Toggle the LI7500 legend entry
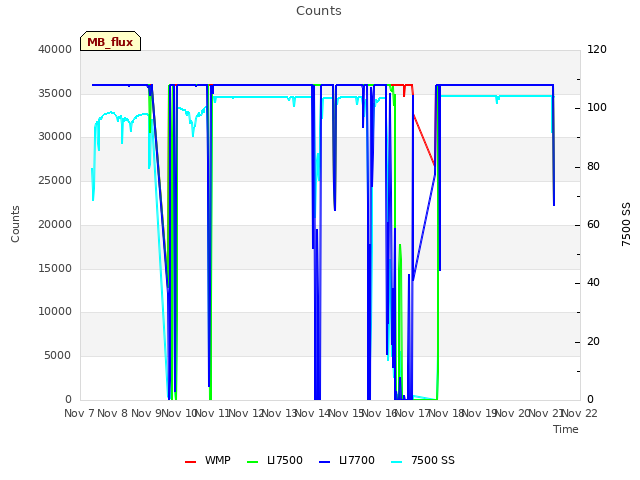Viewport: 640px width, 480px height. 275,460
